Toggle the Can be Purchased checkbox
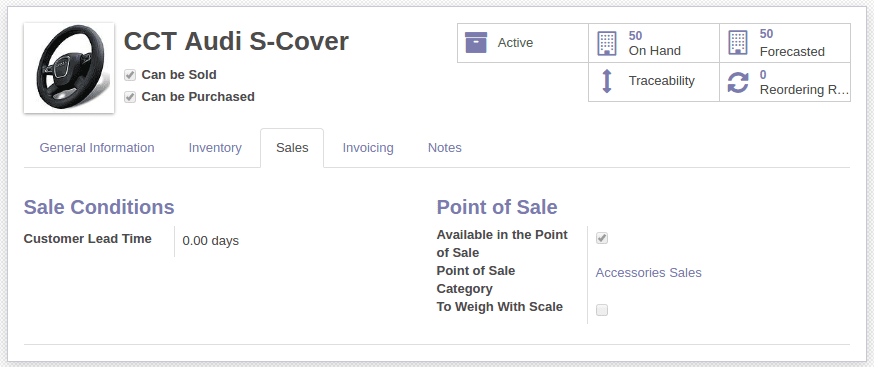 pos(130,97)
